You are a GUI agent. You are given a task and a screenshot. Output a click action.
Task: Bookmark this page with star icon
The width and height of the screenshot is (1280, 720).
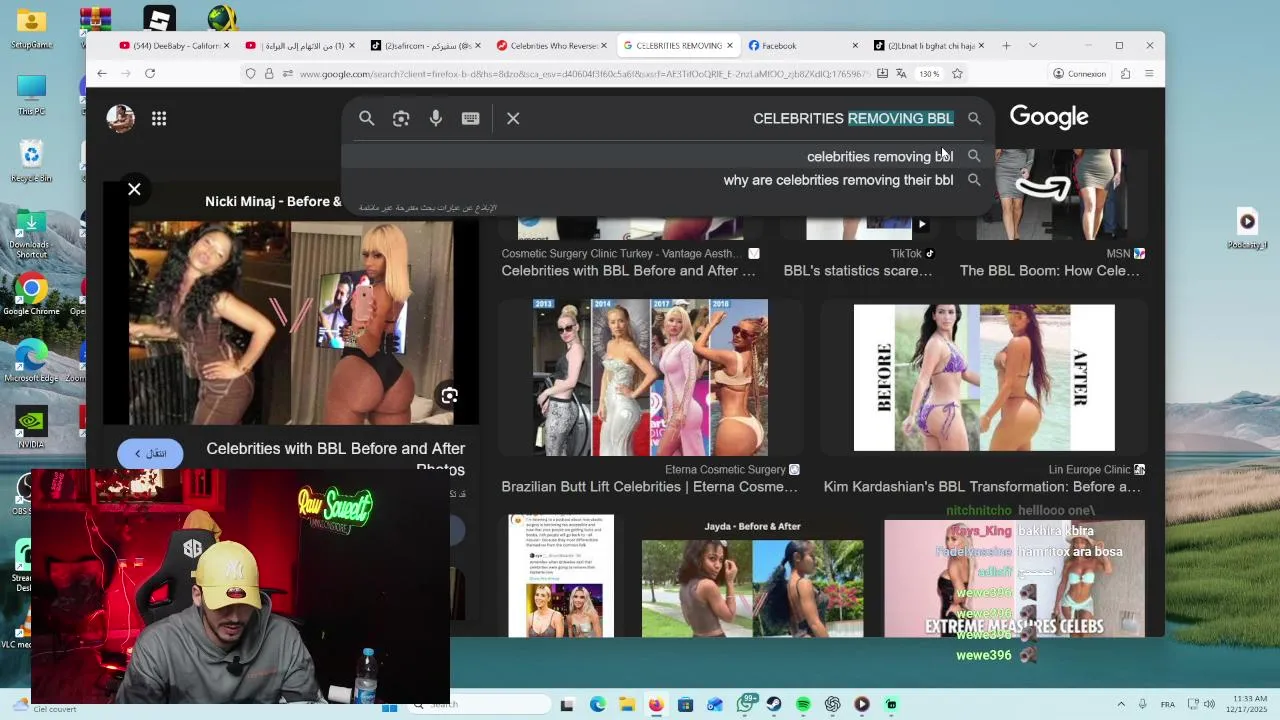(x=957, y=73)
